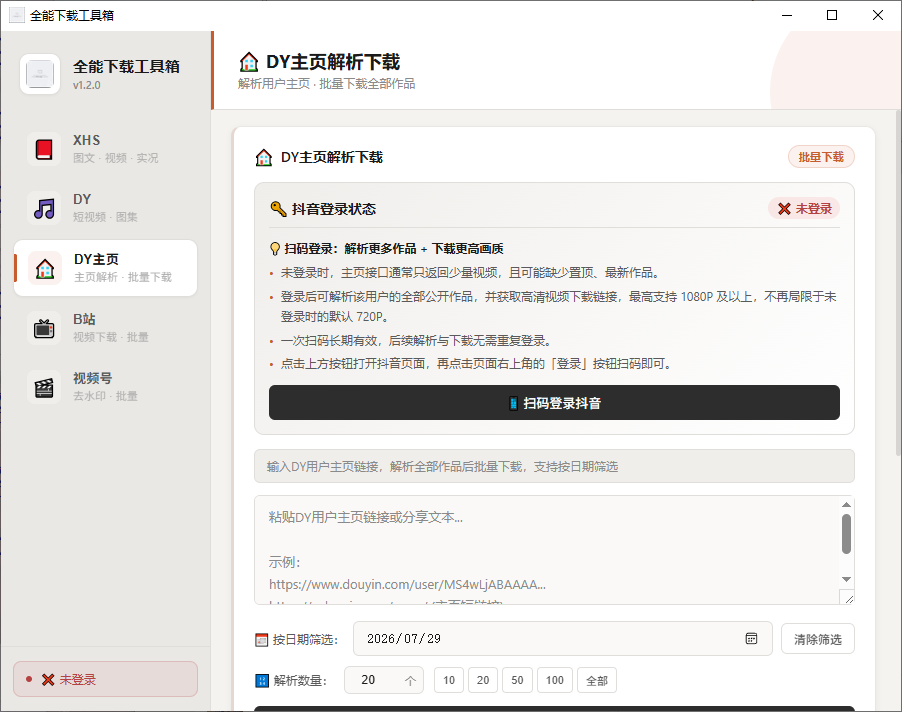Click the red X in the sidebar login status
The width and height of the screenshot is (902, 712).
(48, 680)
